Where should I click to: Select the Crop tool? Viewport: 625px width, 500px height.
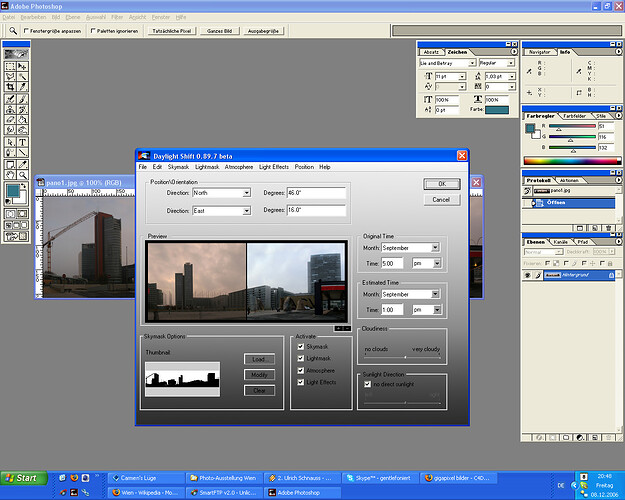point(10,87)
